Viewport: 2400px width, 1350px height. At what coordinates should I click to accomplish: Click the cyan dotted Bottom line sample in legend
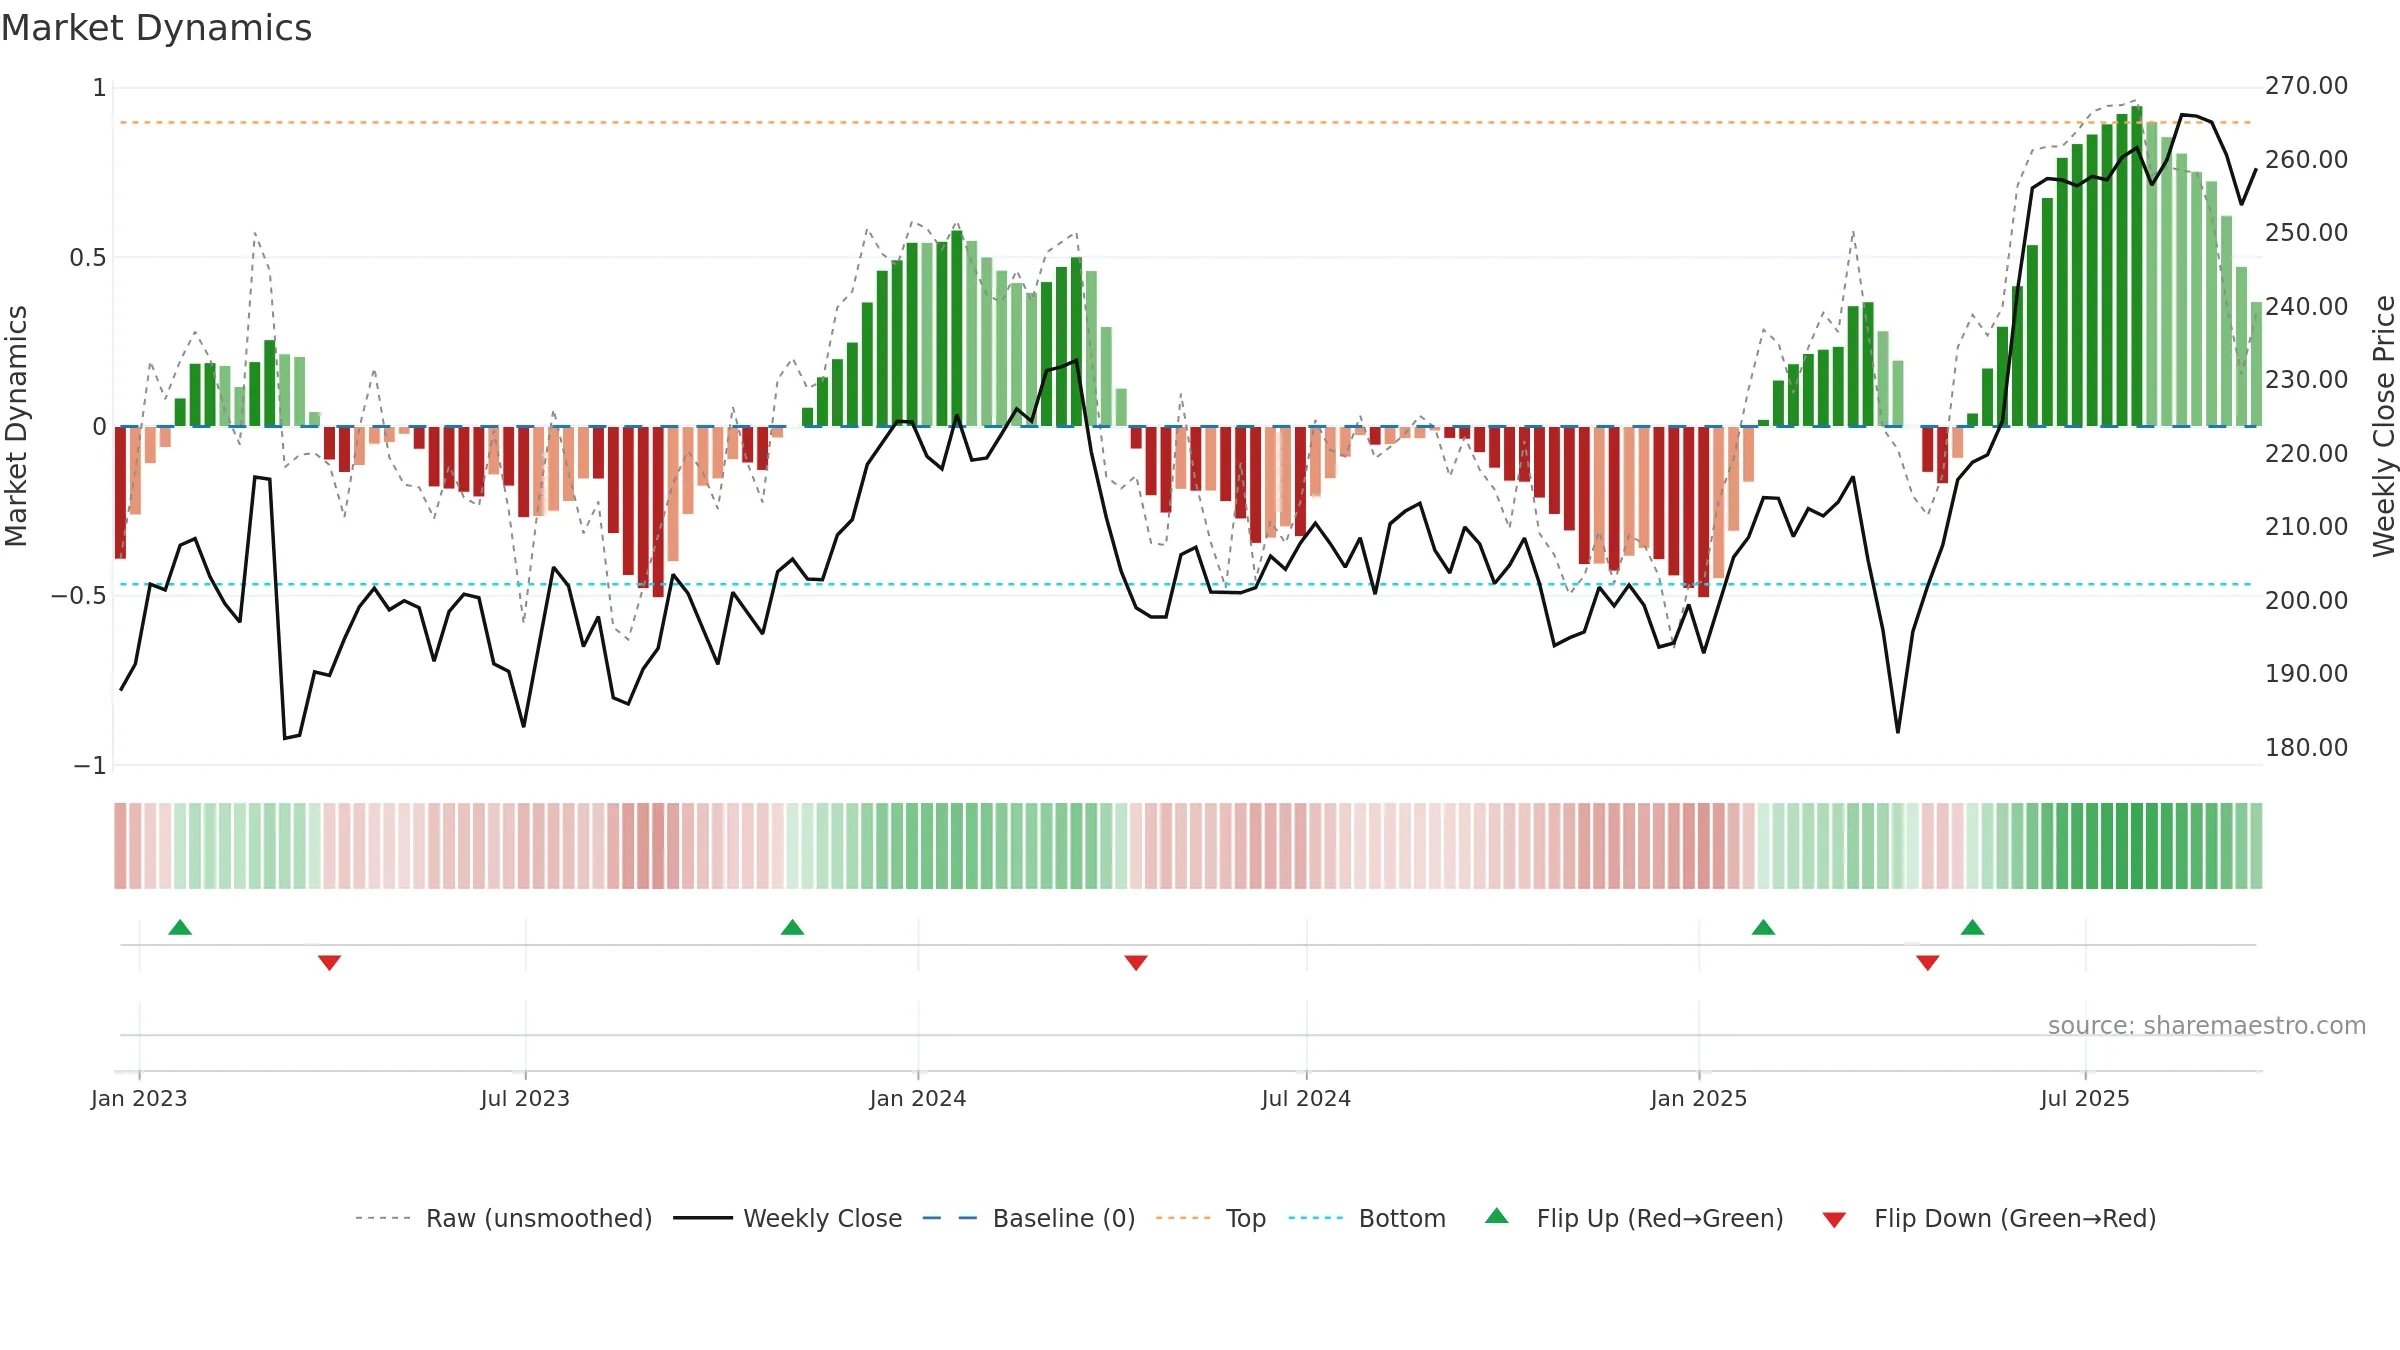[1316, 1218]
